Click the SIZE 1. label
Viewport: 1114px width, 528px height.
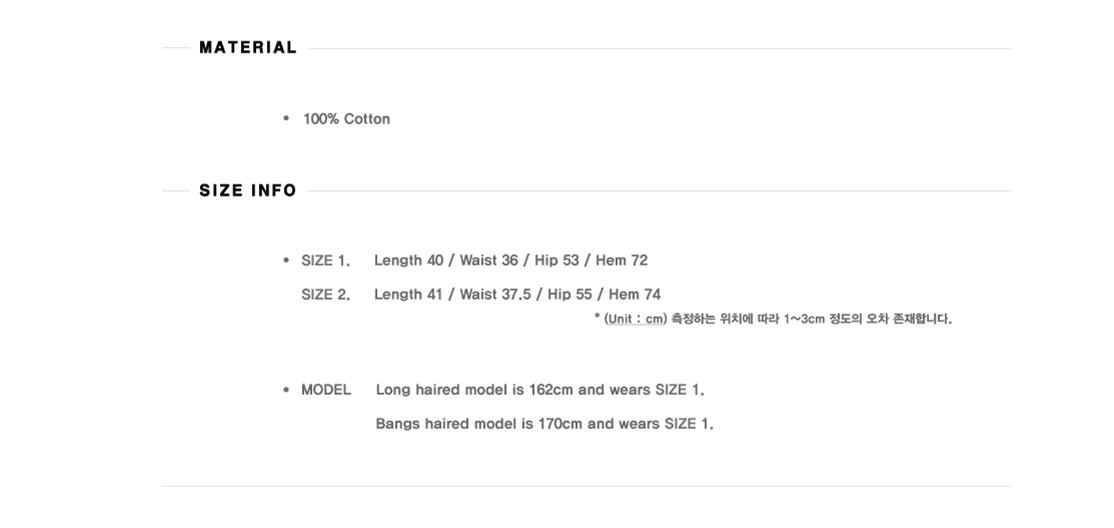(x=325, y=261)
